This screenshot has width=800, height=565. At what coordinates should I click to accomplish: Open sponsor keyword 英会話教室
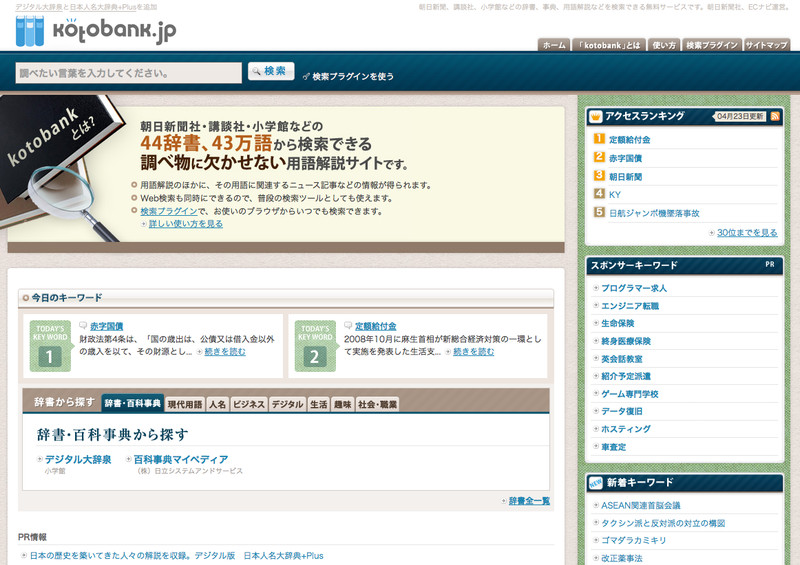622,359
